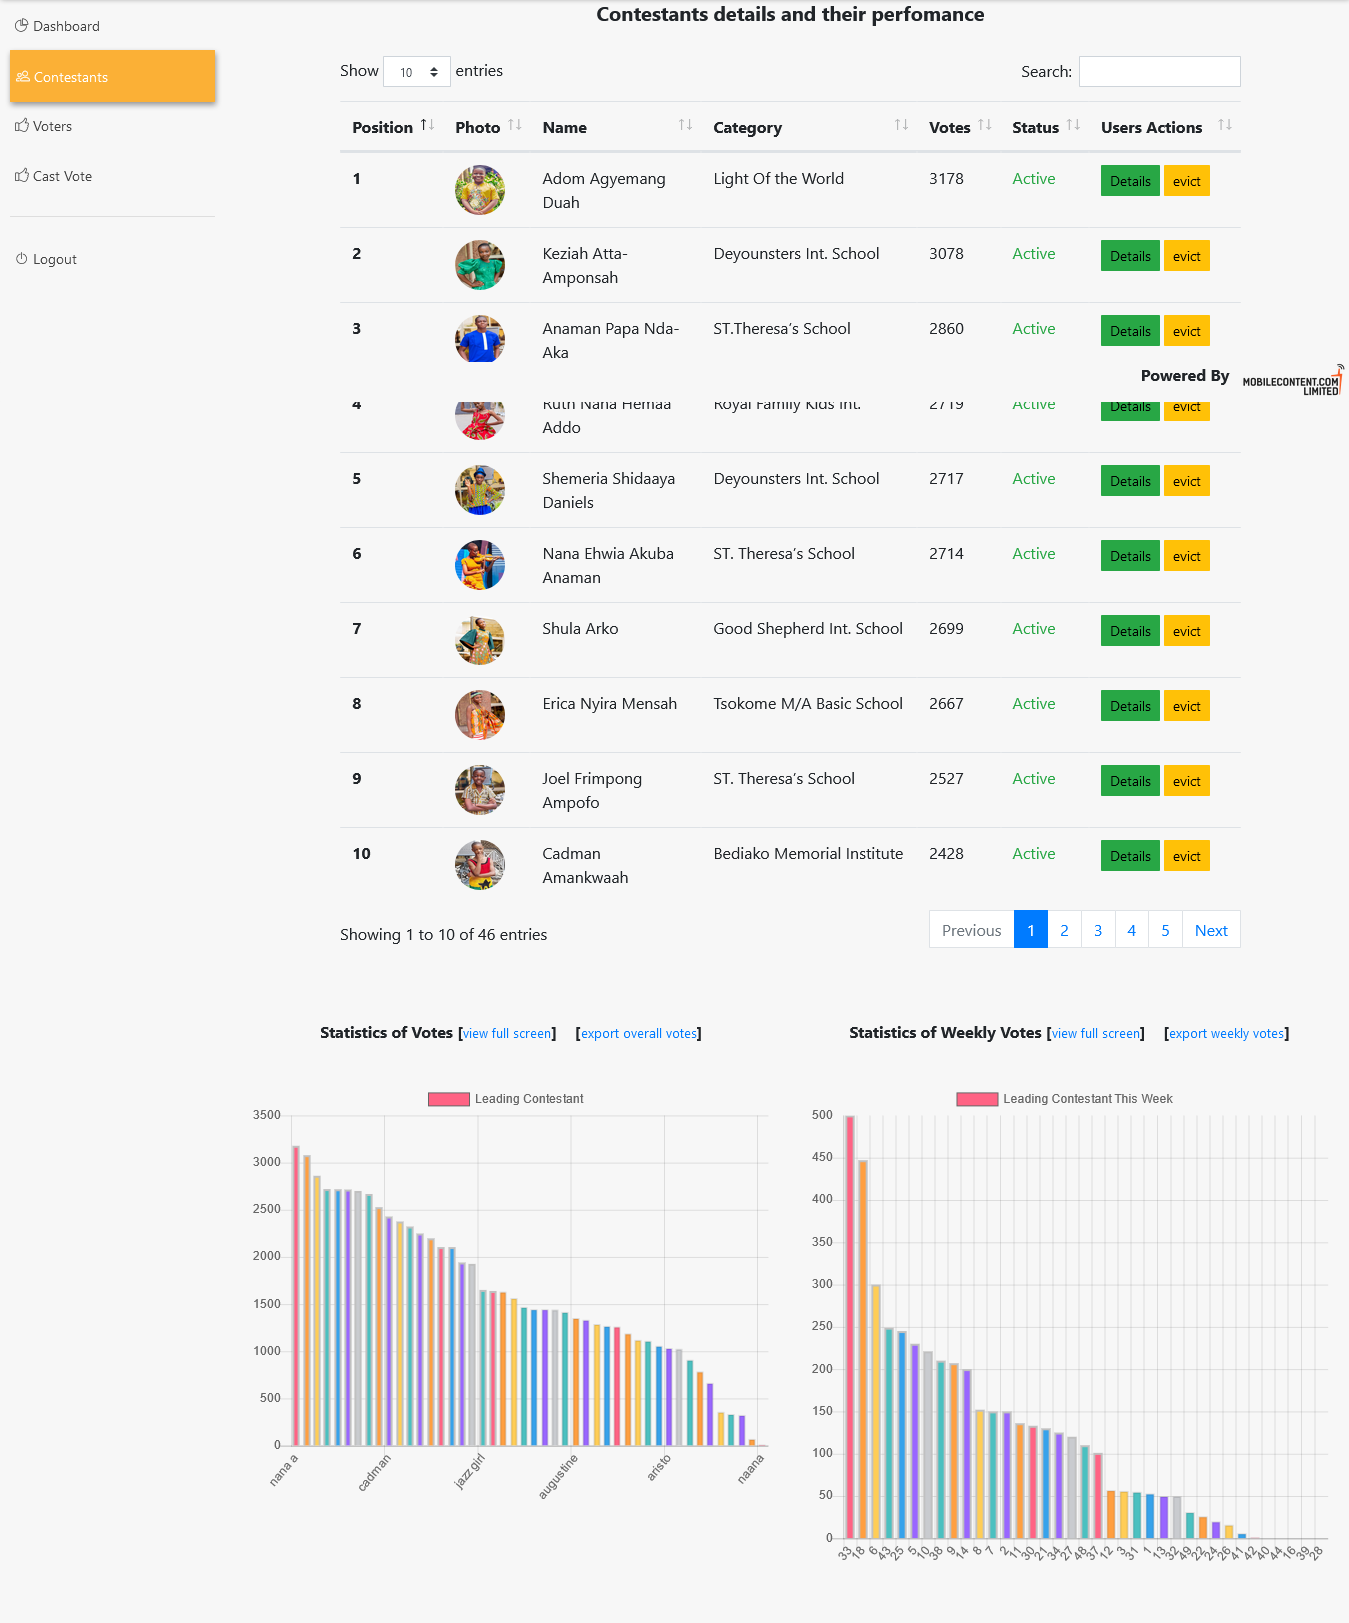Click the Cast Vote icon

(x=22, y=176)
